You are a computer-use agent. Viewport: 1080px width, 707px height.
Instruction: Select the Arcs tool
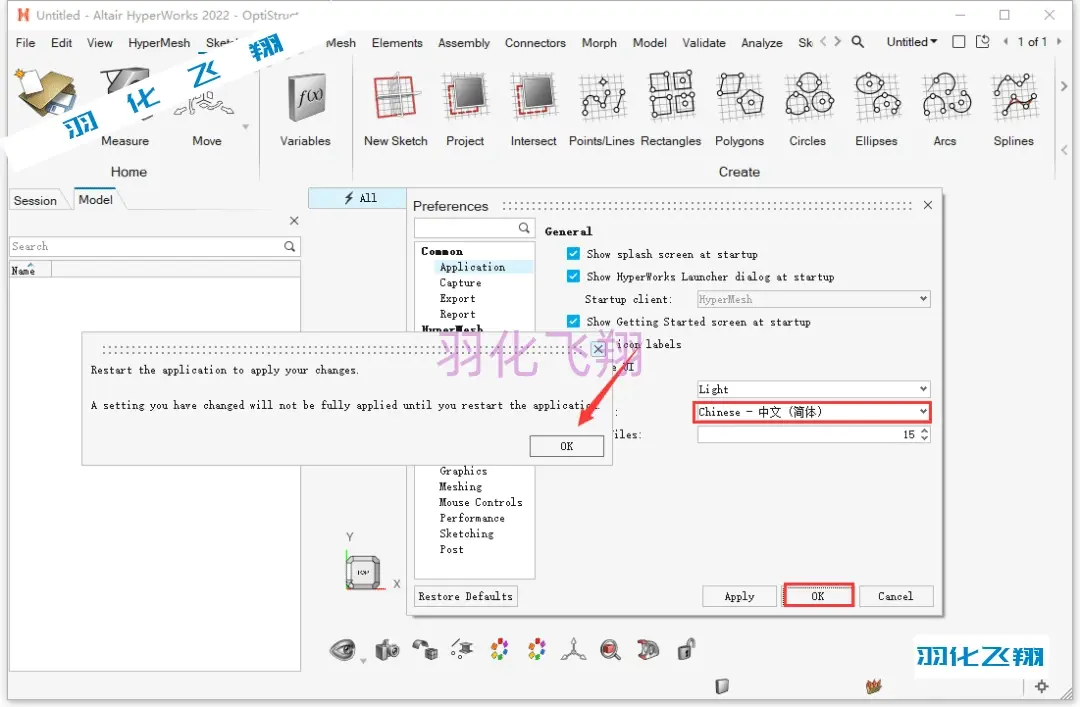[x=946, y=95]
